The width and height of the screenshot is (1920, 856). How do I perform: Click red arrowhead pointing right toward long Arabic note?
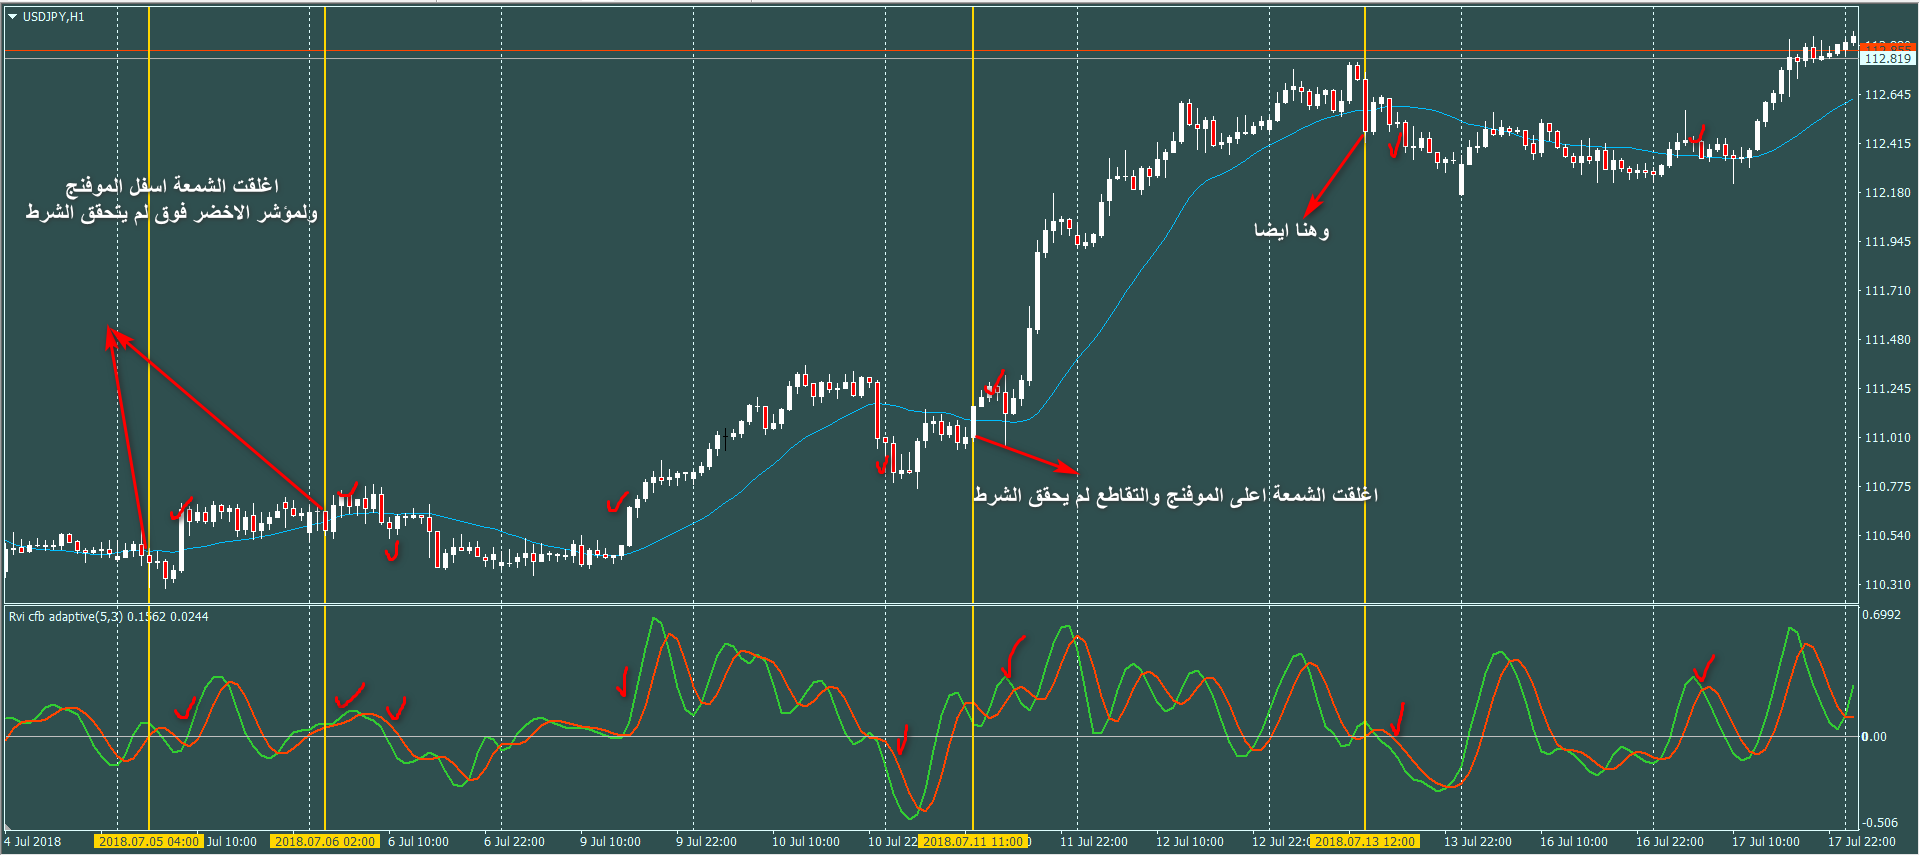pyautogui.click(x=1068, y=468)
